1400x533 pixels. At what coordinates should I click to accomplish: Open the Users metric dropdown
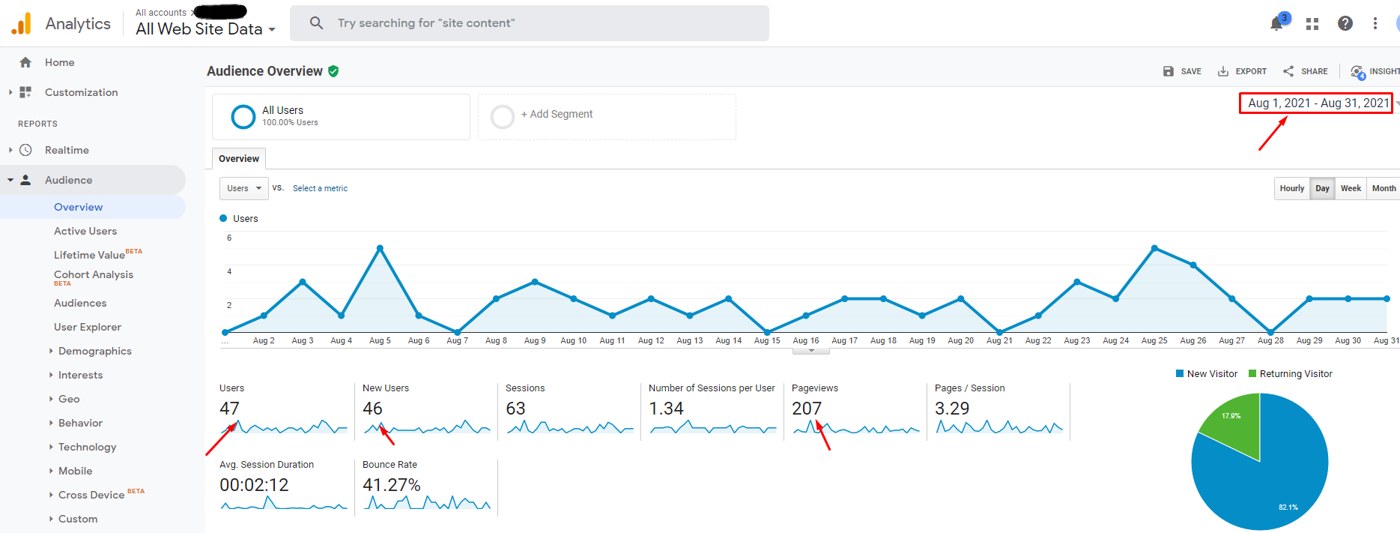click(244, 188)
